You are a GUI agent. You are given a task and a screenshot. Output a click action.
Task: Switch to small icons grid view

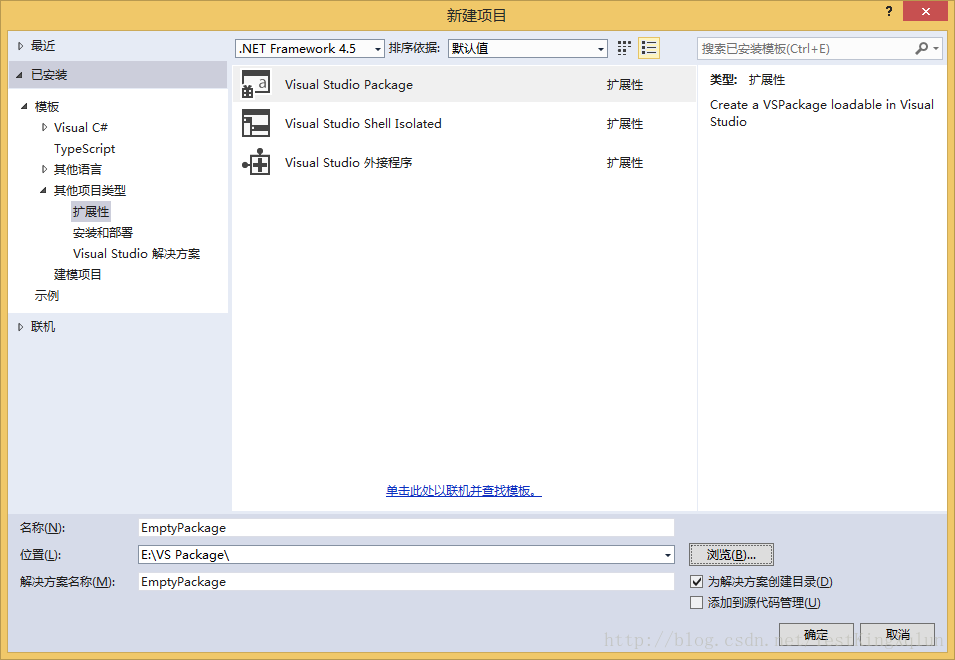(x=624, y=48)
